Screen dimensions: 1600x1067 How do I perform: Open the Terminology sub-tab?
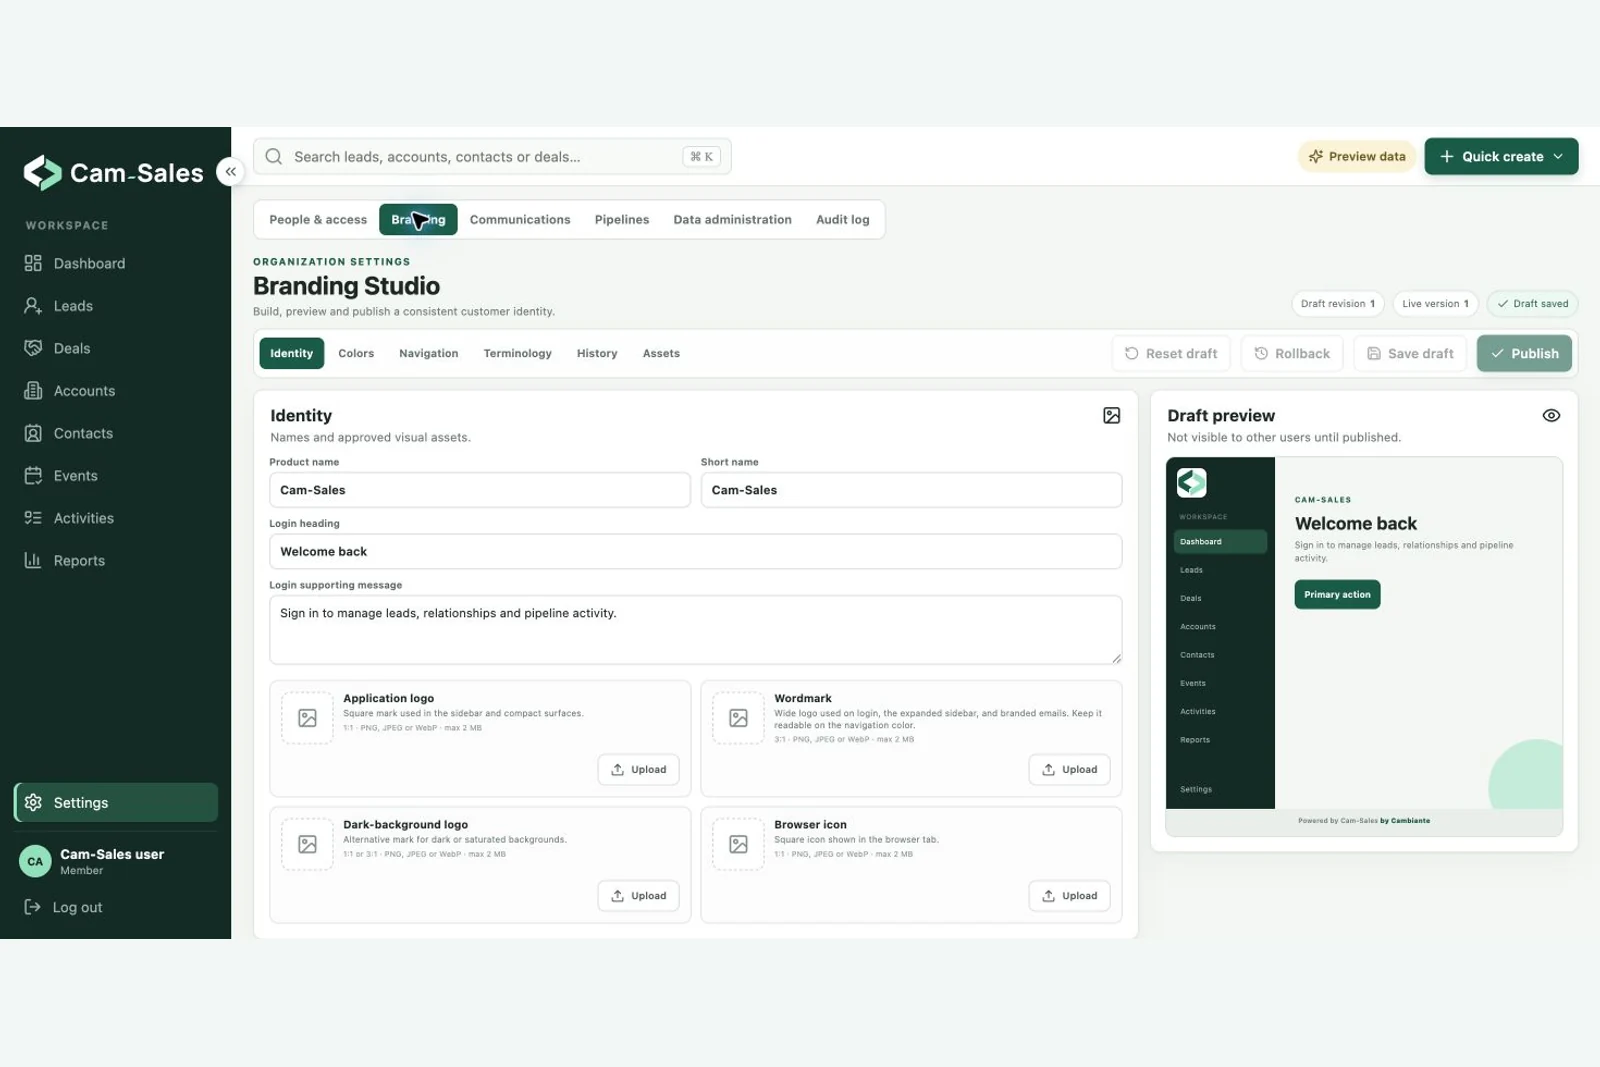click(x=517, y=353)
